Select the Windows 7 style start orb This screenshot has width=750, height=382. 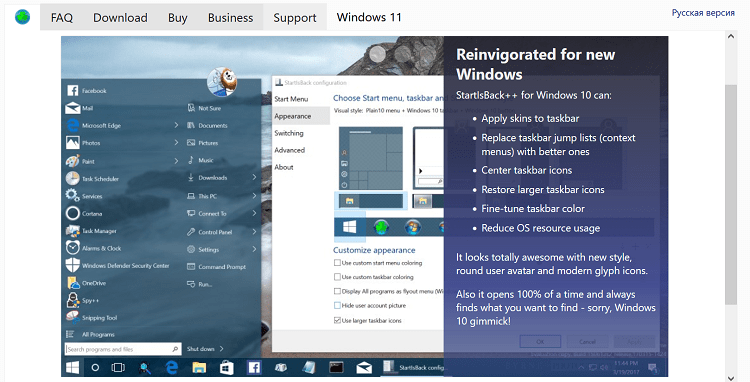pos(413,227)
